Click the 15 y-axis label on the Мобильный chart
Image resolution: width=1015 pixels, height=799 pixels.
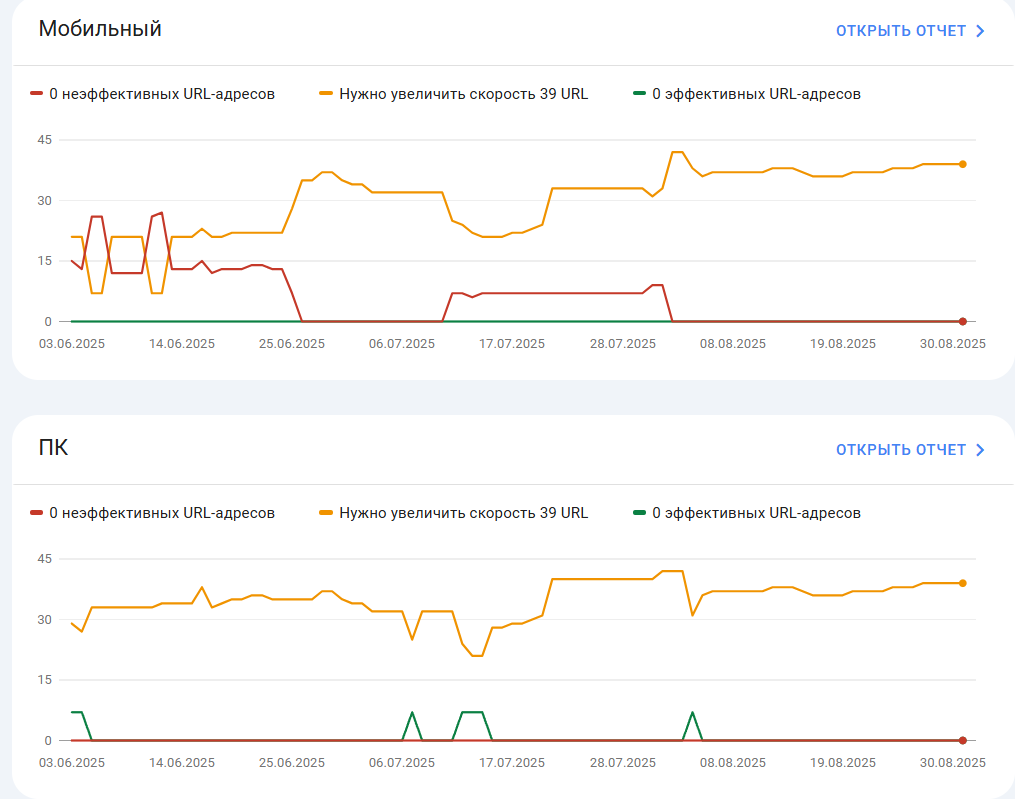(x=45, y=261)
